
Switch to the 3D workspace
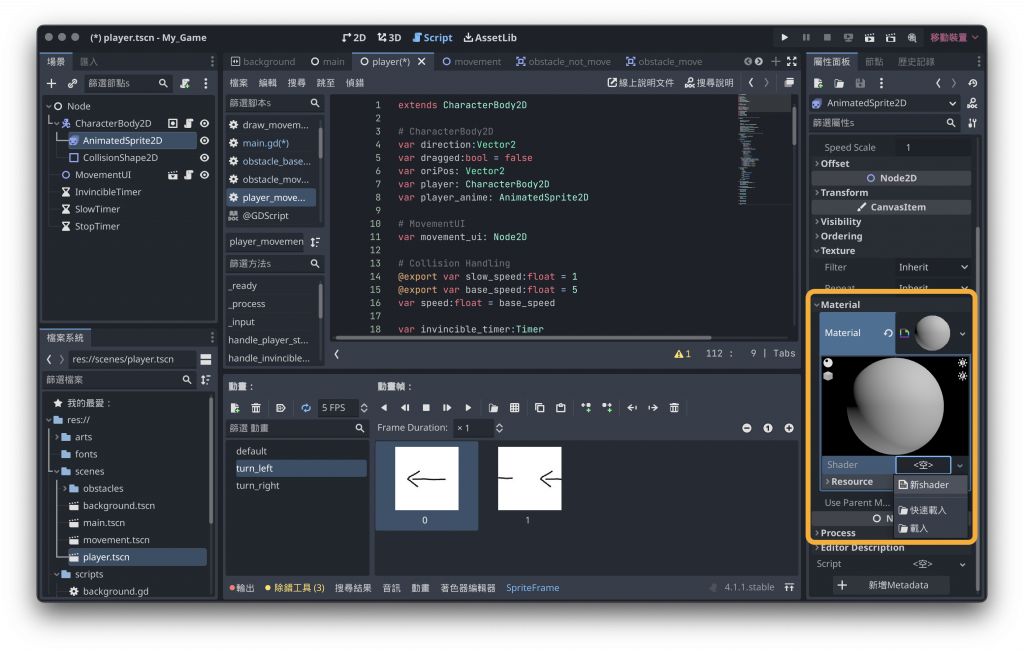(x=389, y=37)
